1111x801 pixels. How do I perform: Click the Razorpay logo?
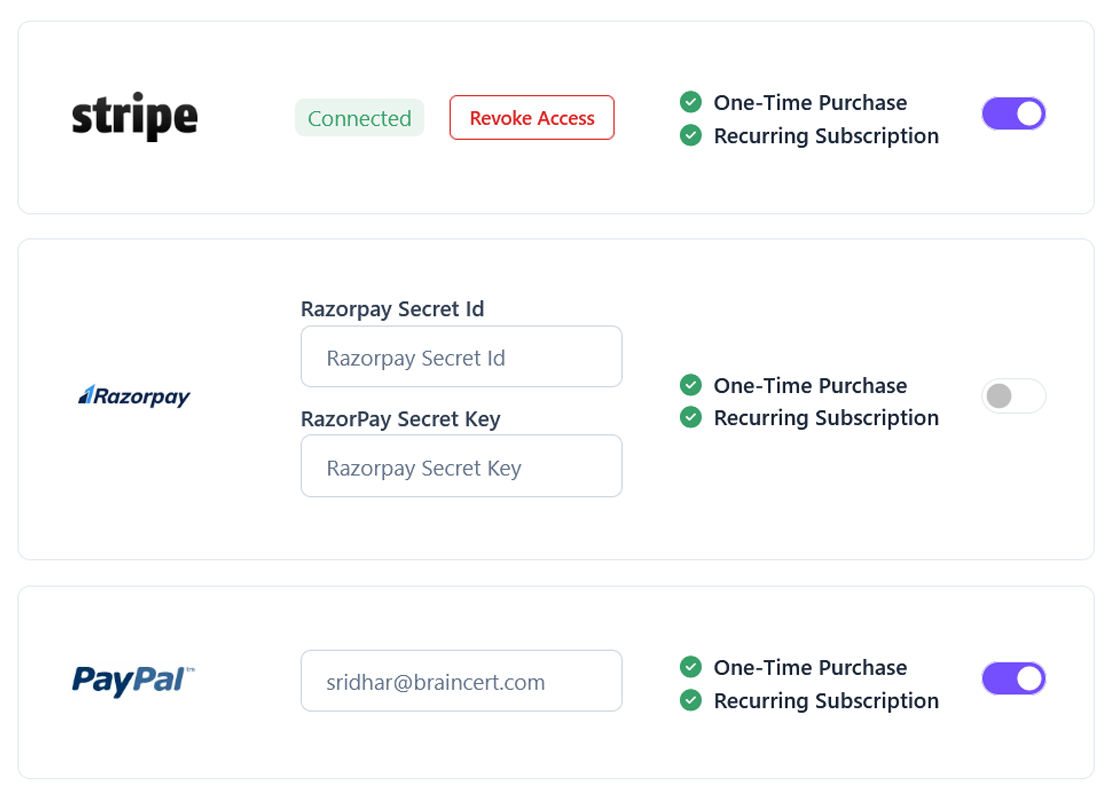tap(134, 397)
